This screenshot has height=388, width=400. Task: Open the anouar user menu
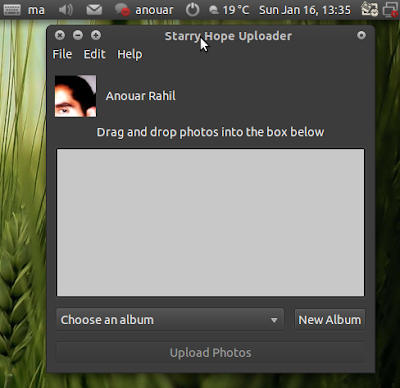pos(154,10)
